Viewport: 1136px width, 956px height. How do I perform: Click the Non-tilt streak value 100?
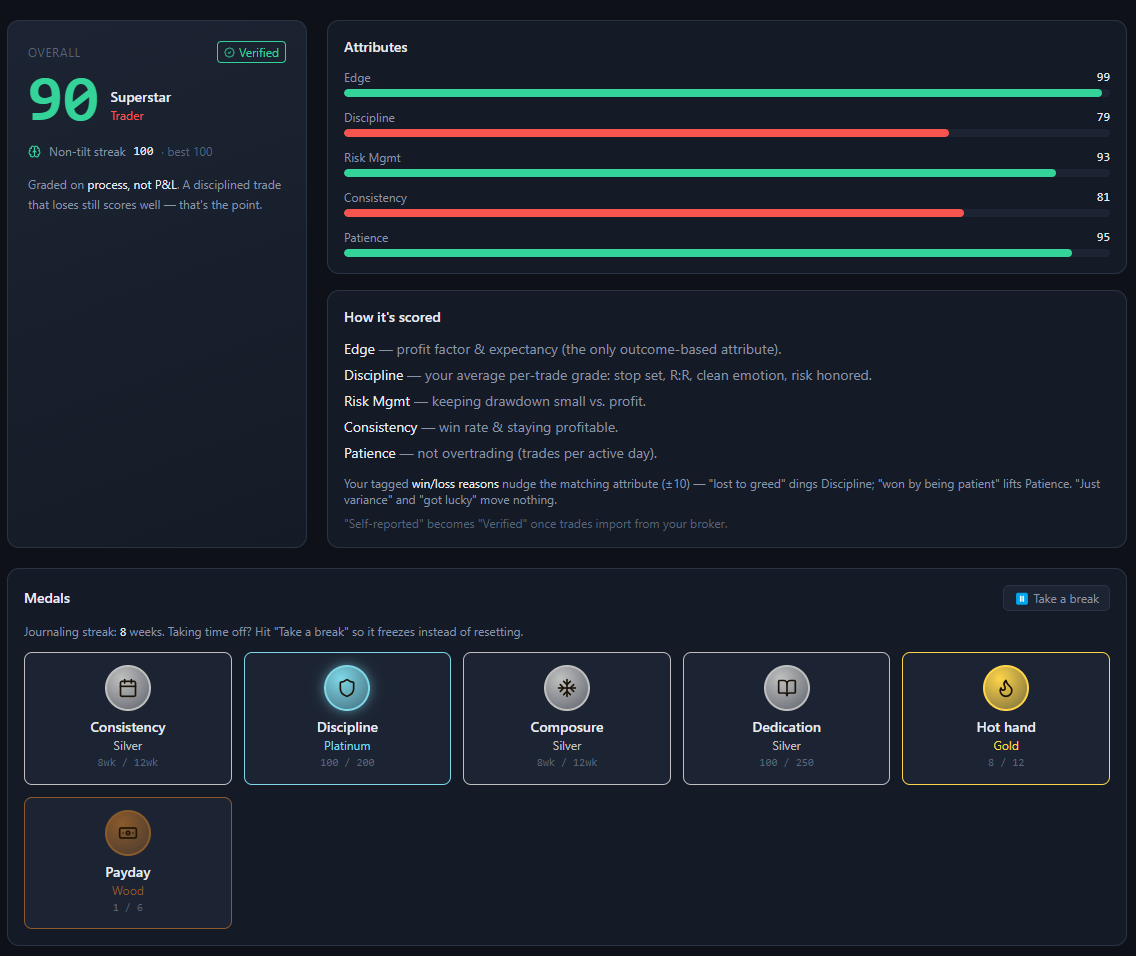pos(143,151)
